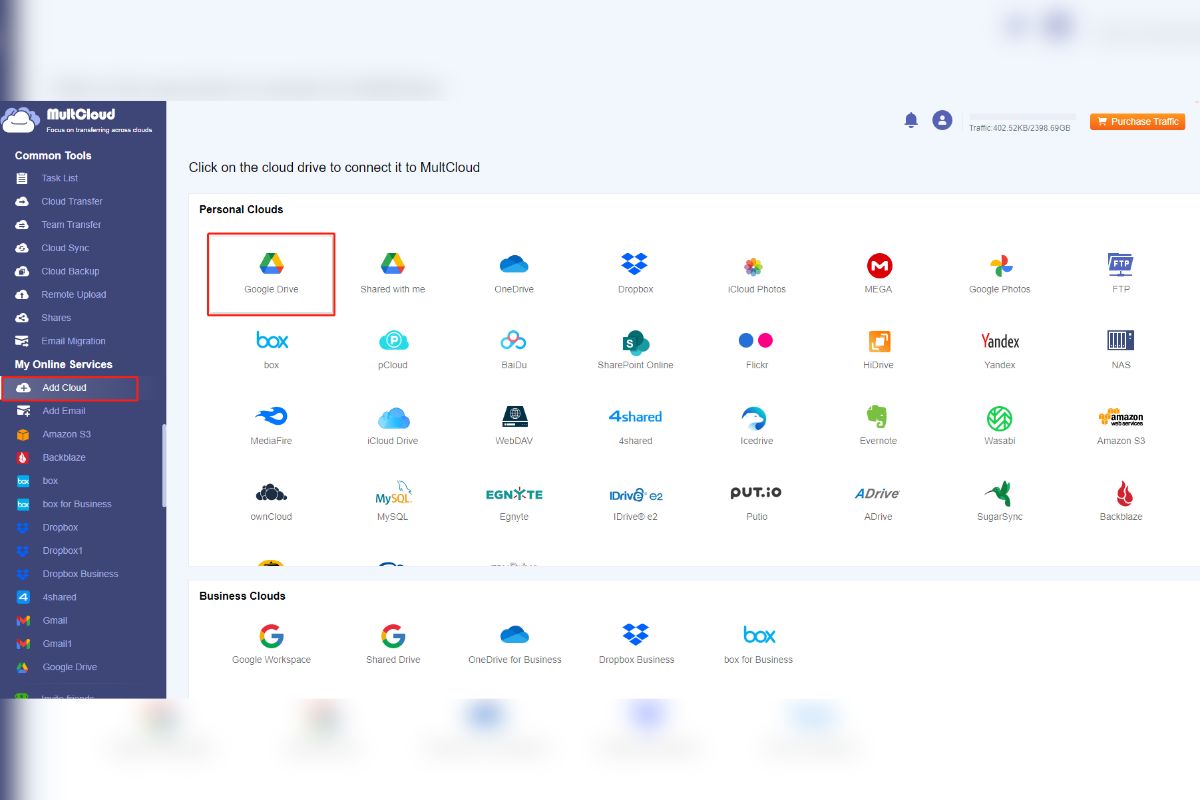The image size is (1200, 800).
Task: Choose Amazon S3 in the cloud grid
Action: point(1120,426)
